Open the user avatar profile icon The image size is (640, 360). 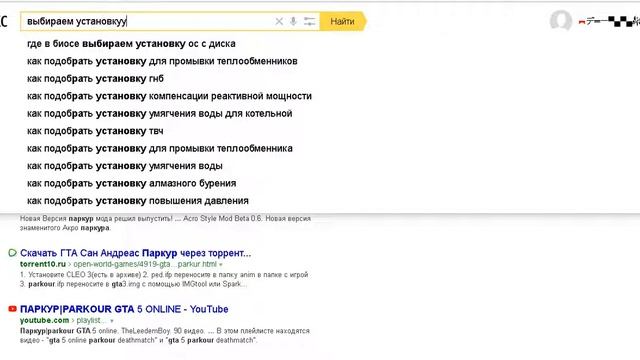(561, 20)
